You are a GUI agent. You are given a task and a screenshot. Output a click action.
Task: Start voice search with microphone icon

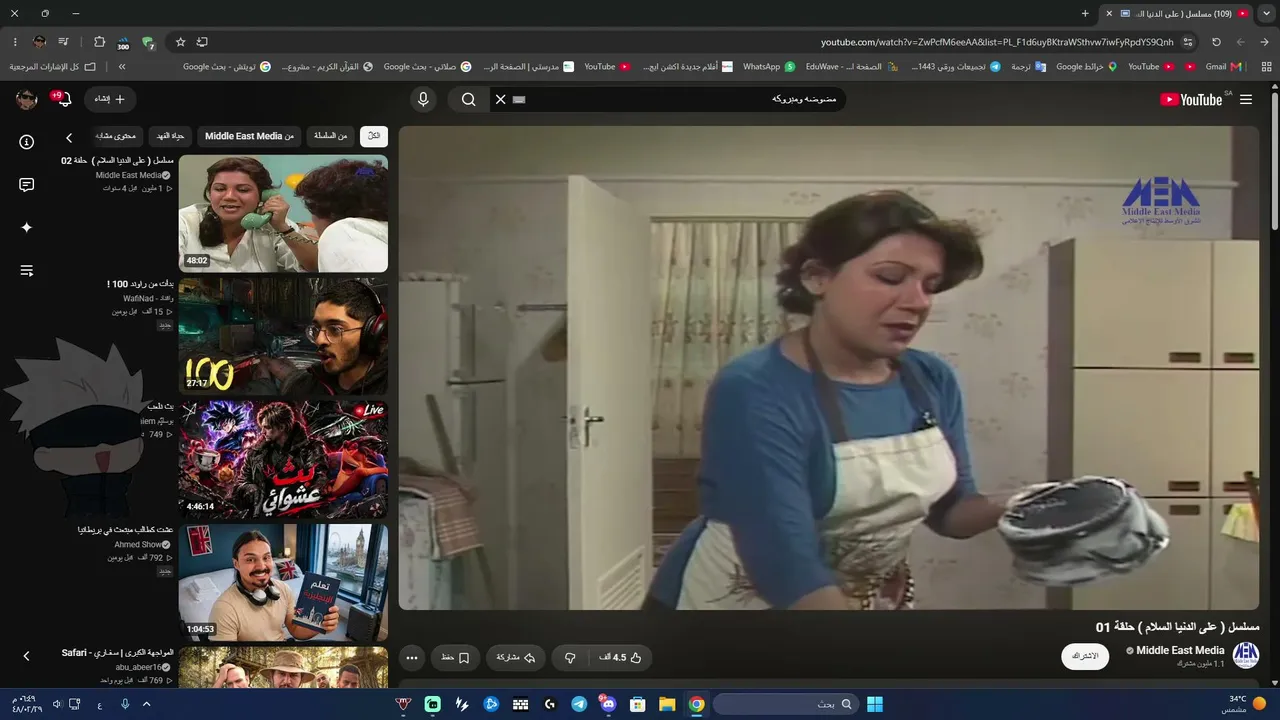pyautogui.click(x=423, y=99)
